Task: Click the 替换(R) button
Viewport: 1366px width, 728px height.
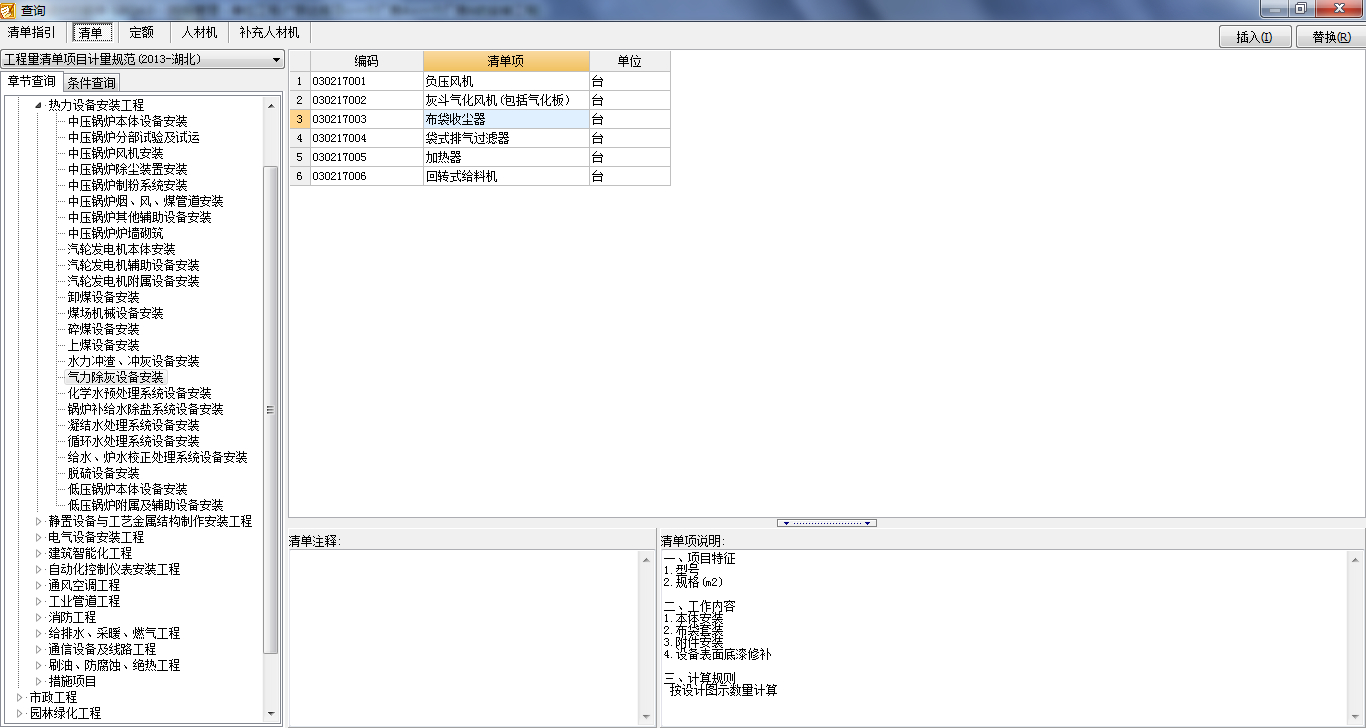Action: (1331, 37)
